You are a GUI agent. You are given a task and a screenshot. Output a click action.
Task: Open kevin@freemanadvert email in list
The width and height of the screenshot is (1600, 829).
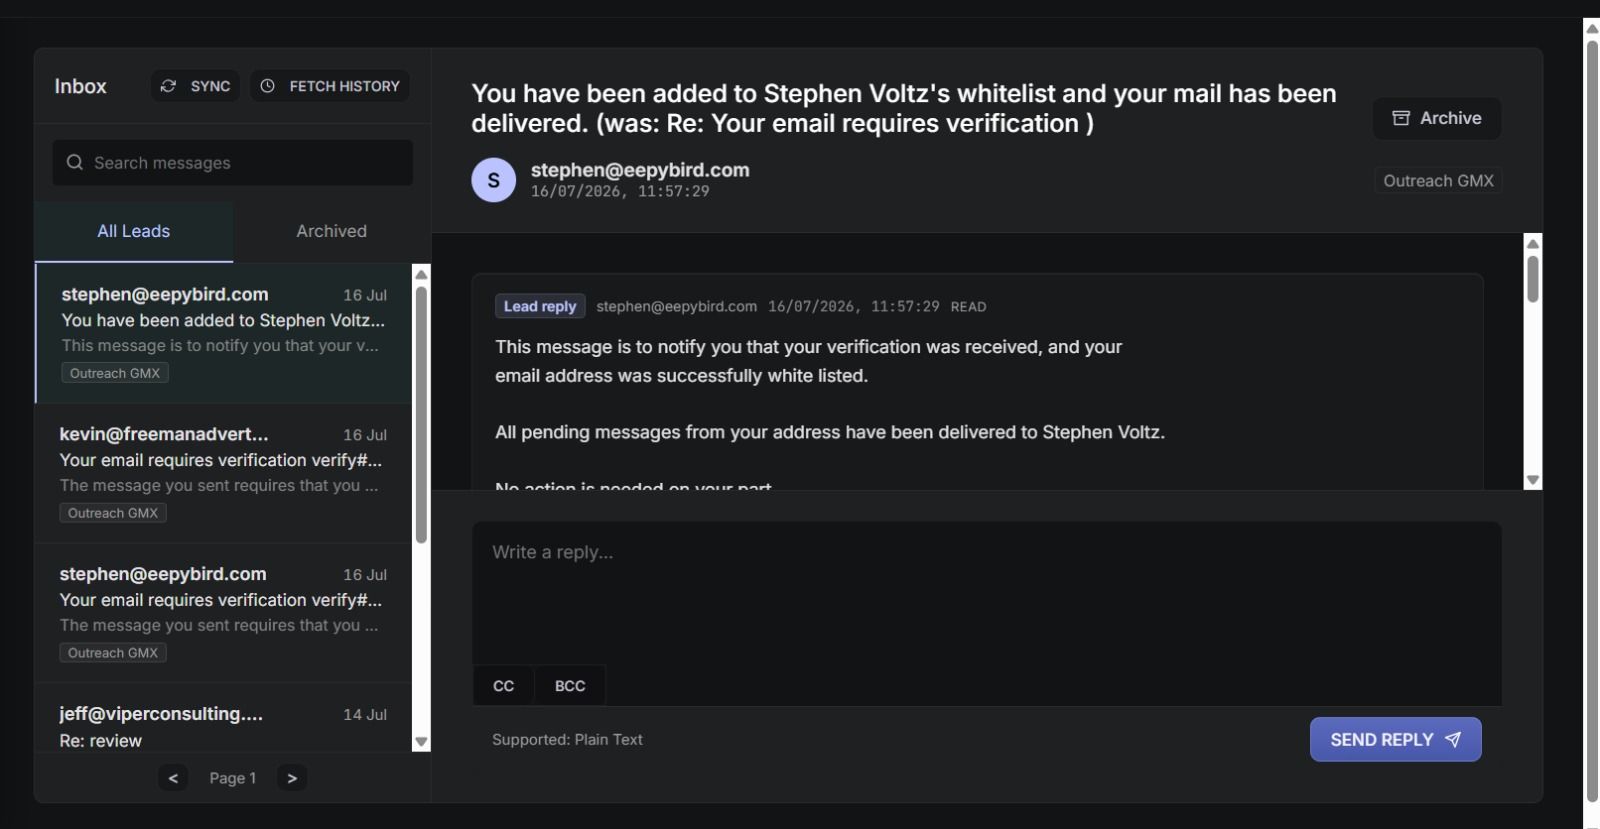point(223,473)
